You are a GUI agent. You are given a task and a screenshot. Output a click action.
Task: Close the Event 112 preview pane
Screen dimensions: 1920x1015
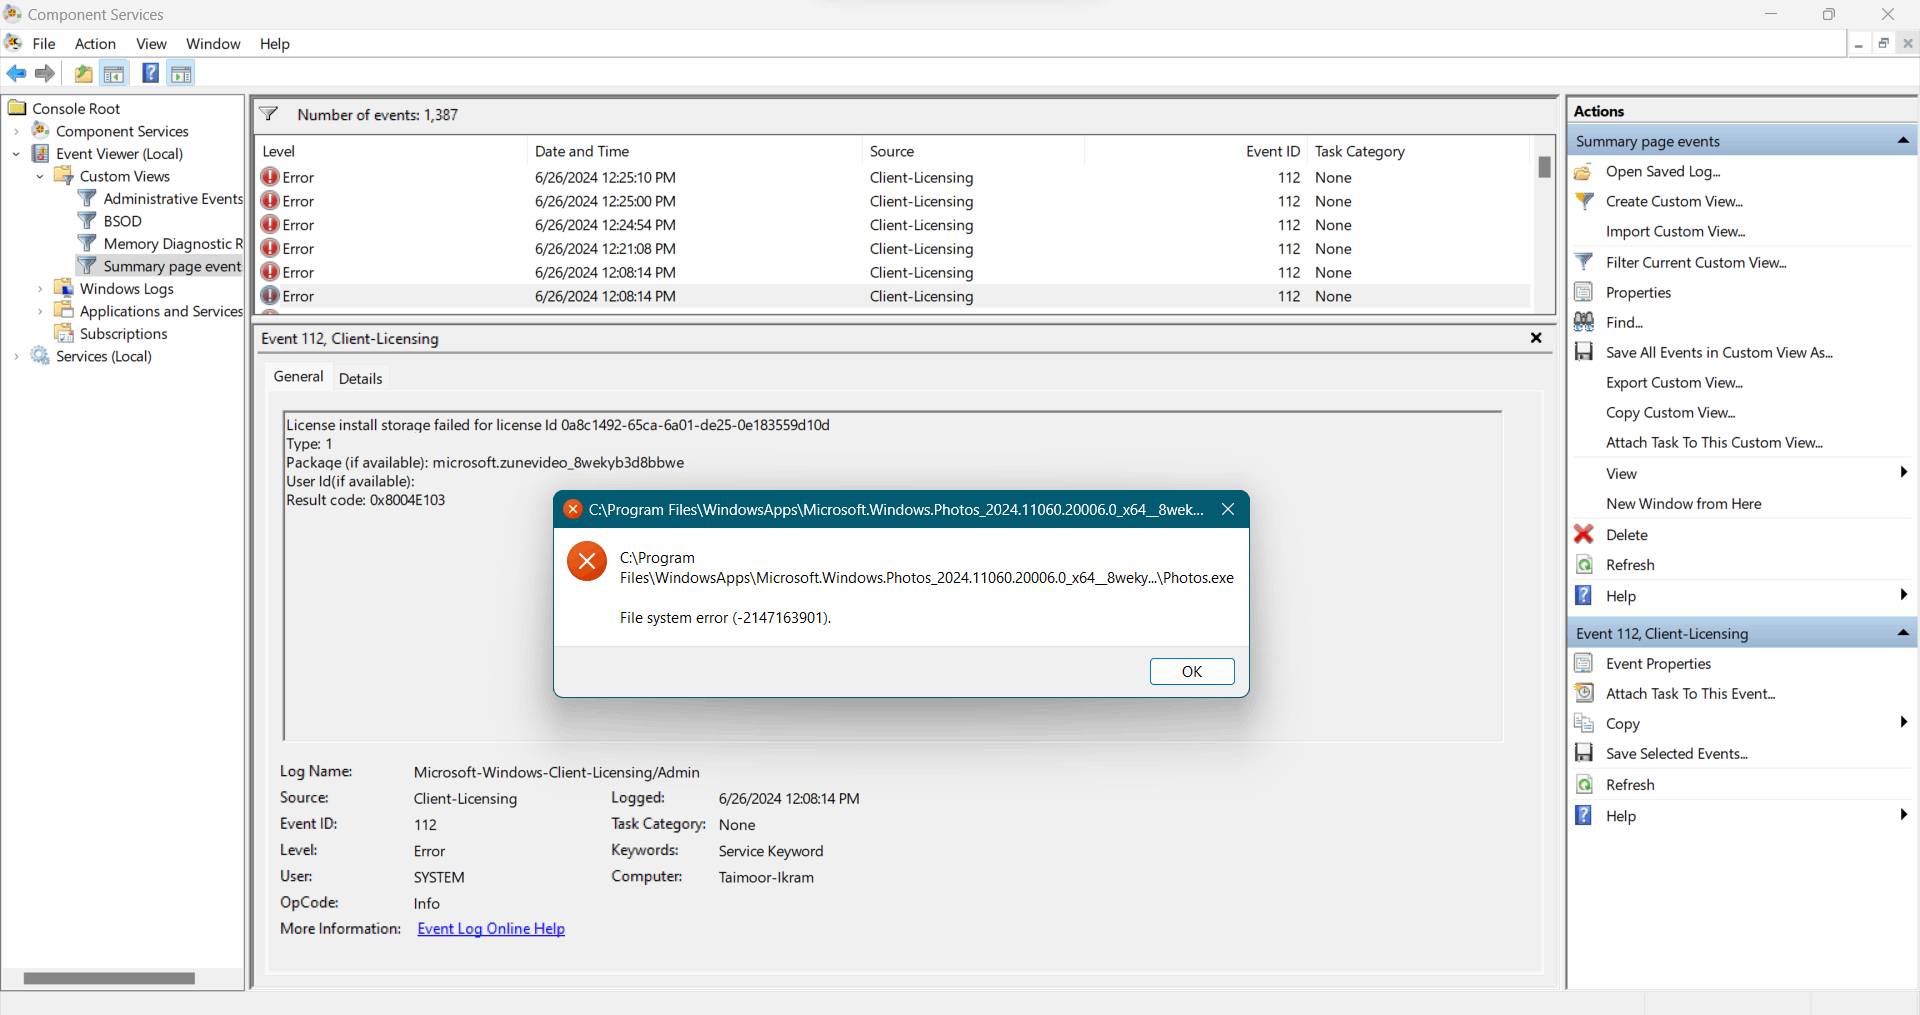pos(1536,338)
